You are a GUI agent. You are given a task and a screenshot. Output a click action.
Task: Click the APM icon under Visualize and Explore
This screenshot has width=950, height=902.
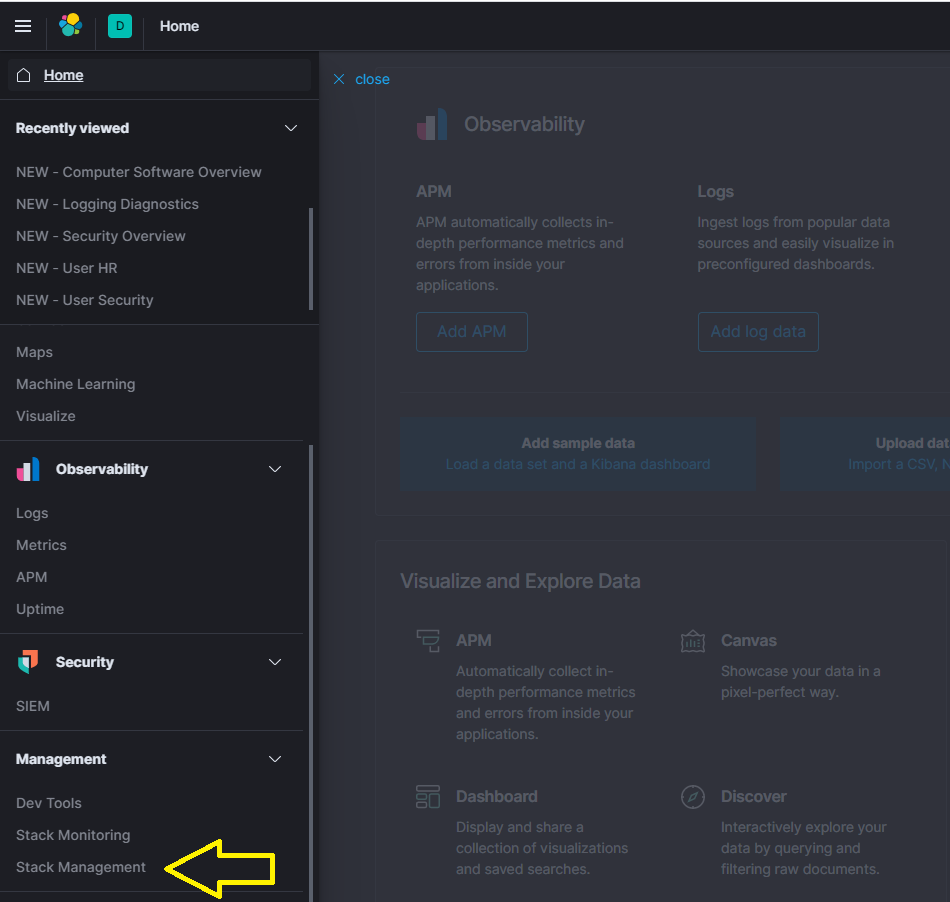[x=428, y=641]
